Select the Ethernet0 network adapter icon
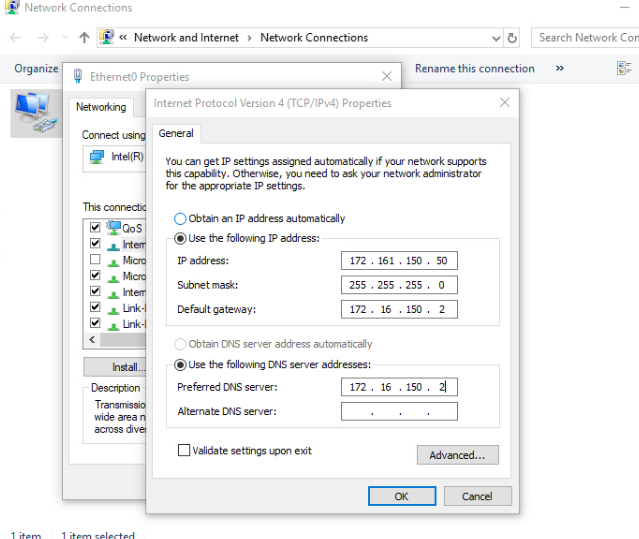This screenshot has height=539, width=639. click(34, 112)
